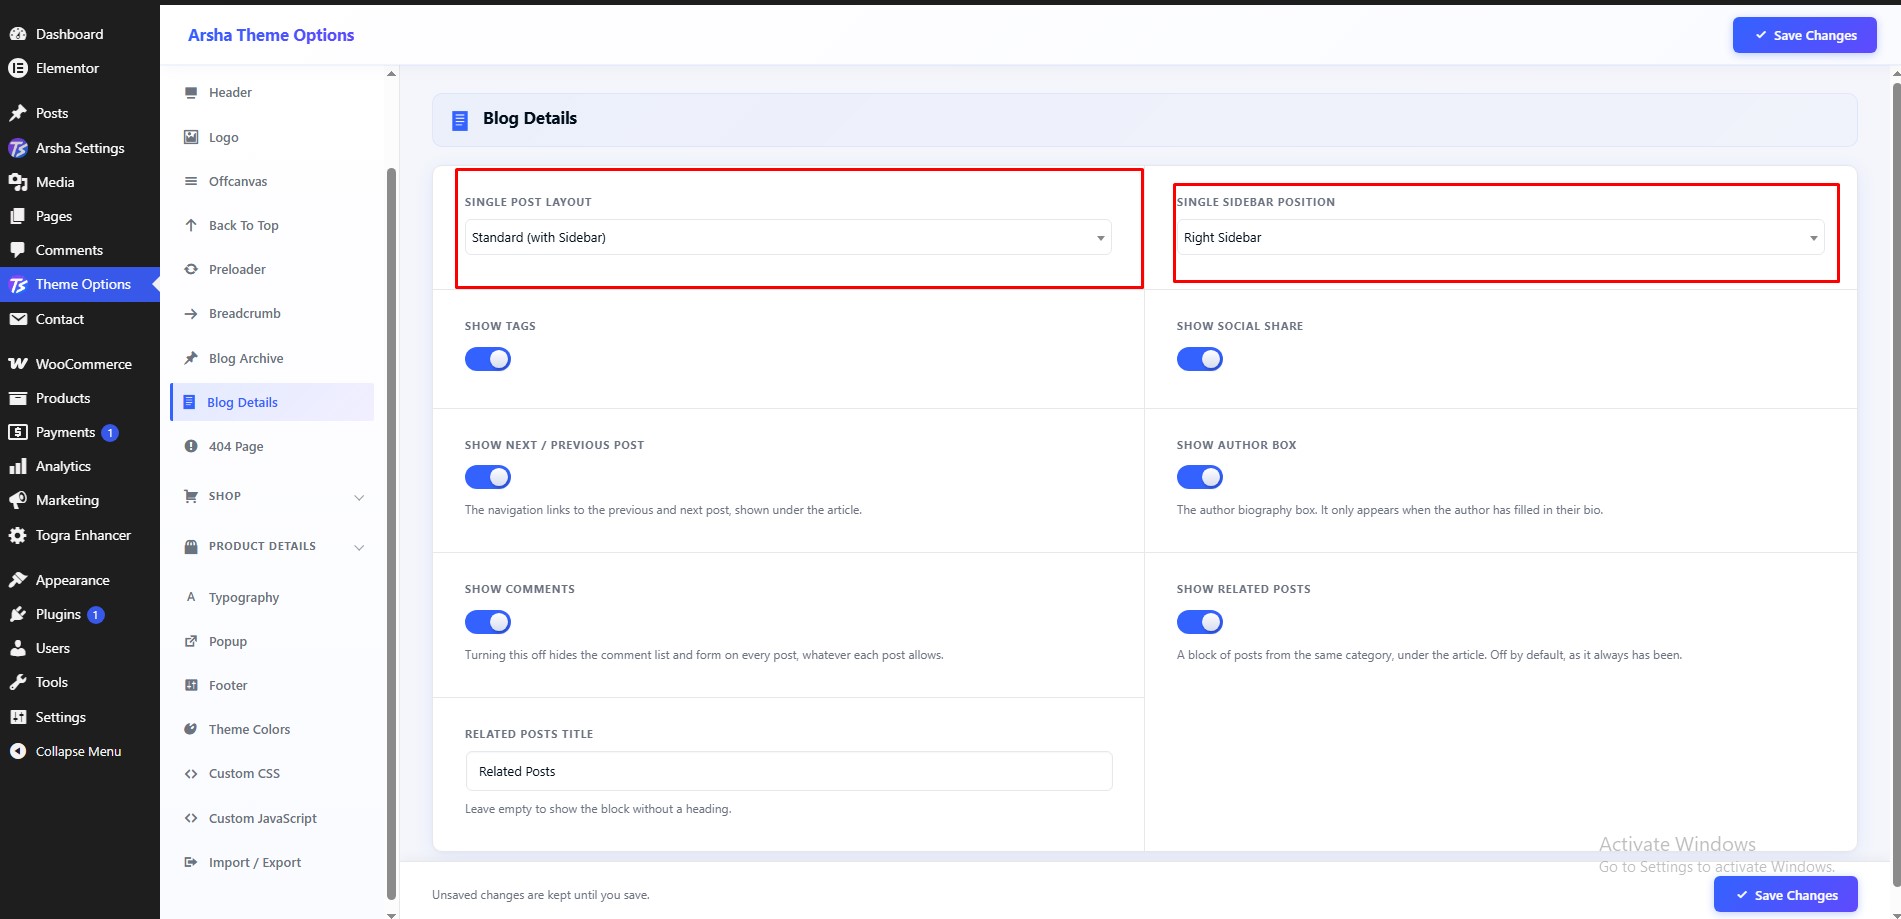Click the bottom Save Changes button

pos(1785,895)
